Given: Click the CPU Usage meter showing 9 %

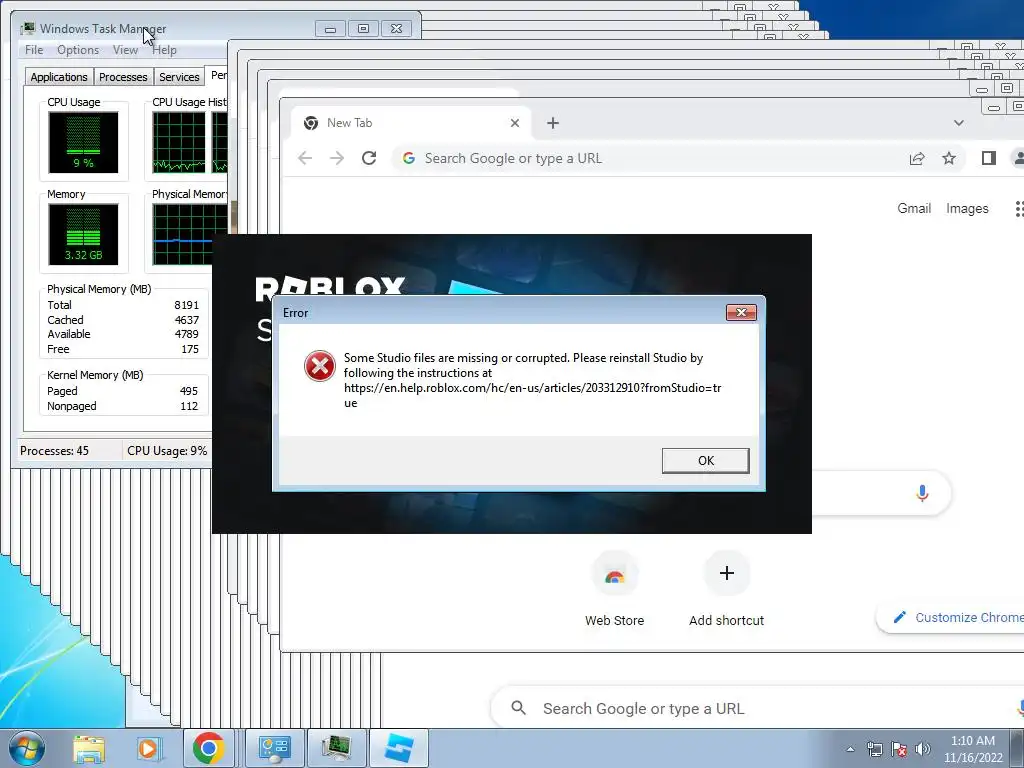Looking at the screenshot, I should pyautogui.click(x=84, y=142).
